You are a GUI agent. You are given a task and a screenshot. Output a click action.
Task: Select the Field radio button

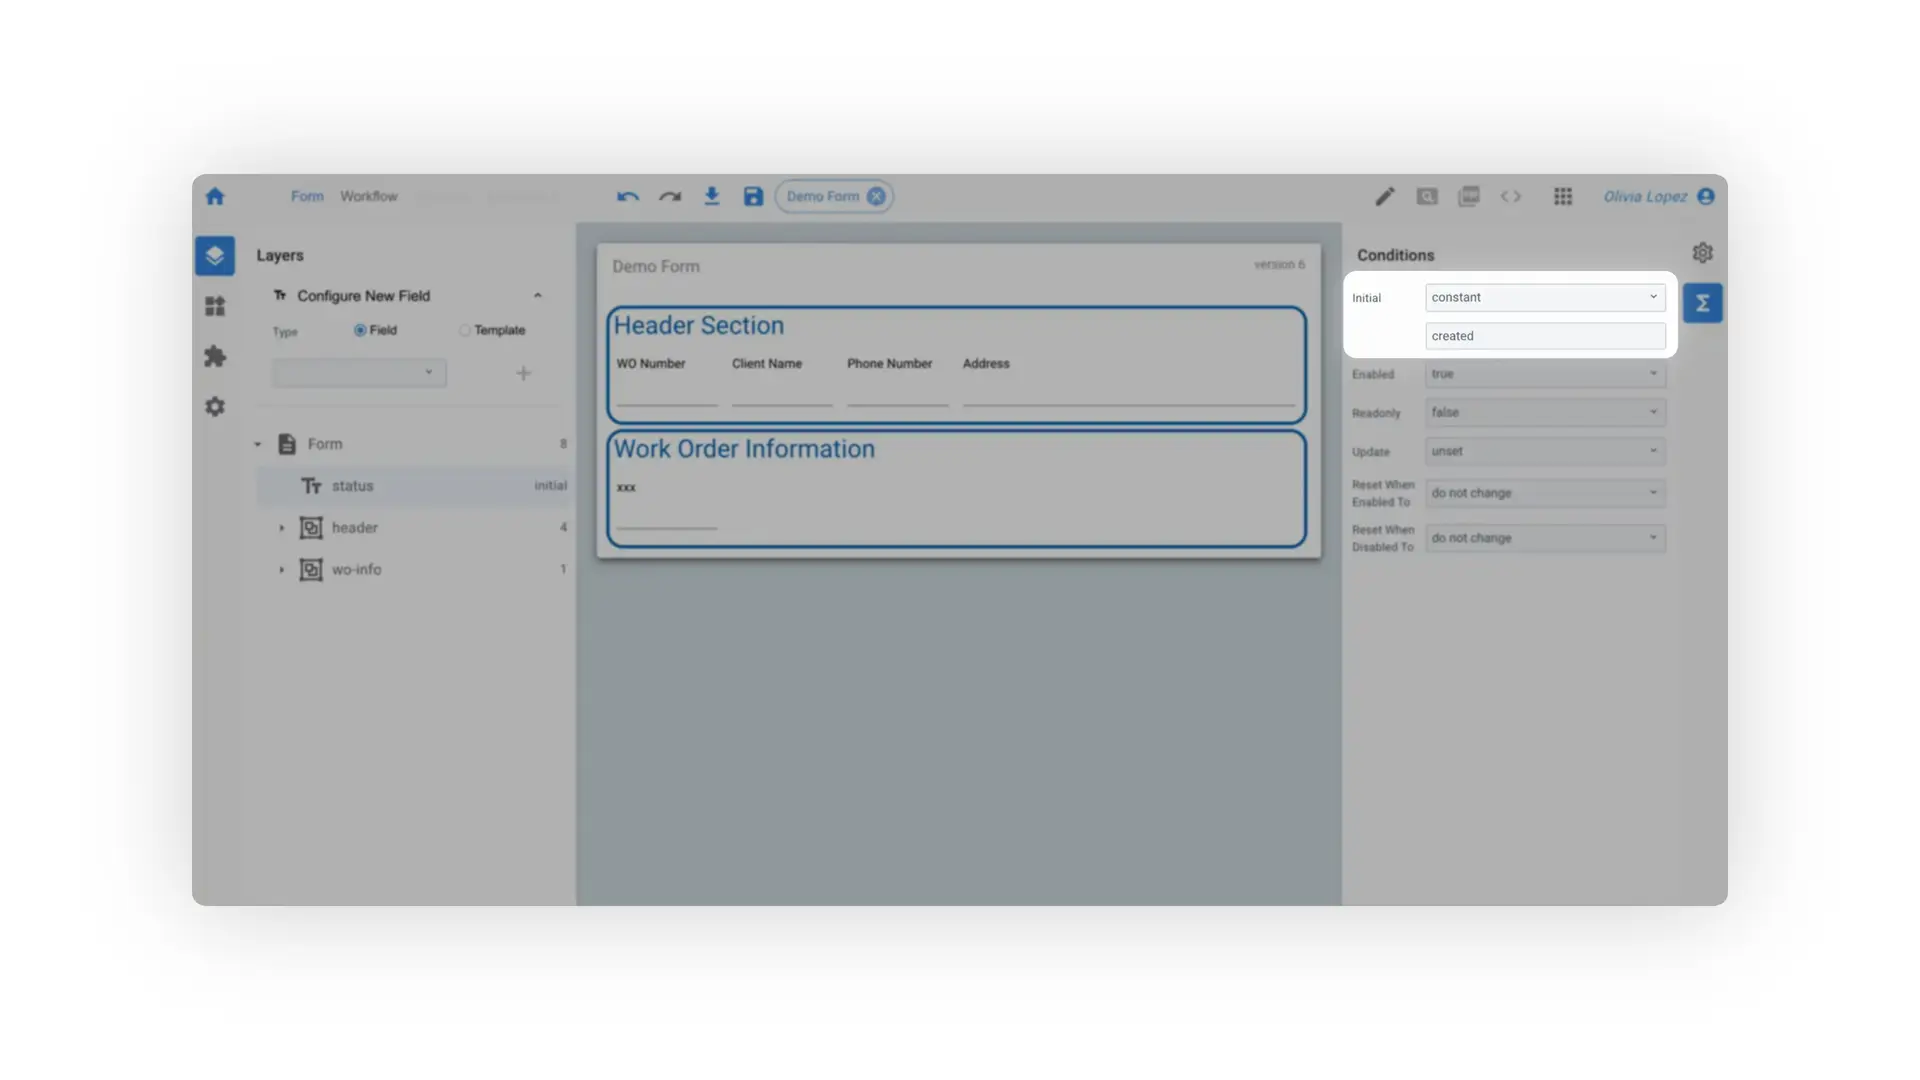tap(360, 330)
